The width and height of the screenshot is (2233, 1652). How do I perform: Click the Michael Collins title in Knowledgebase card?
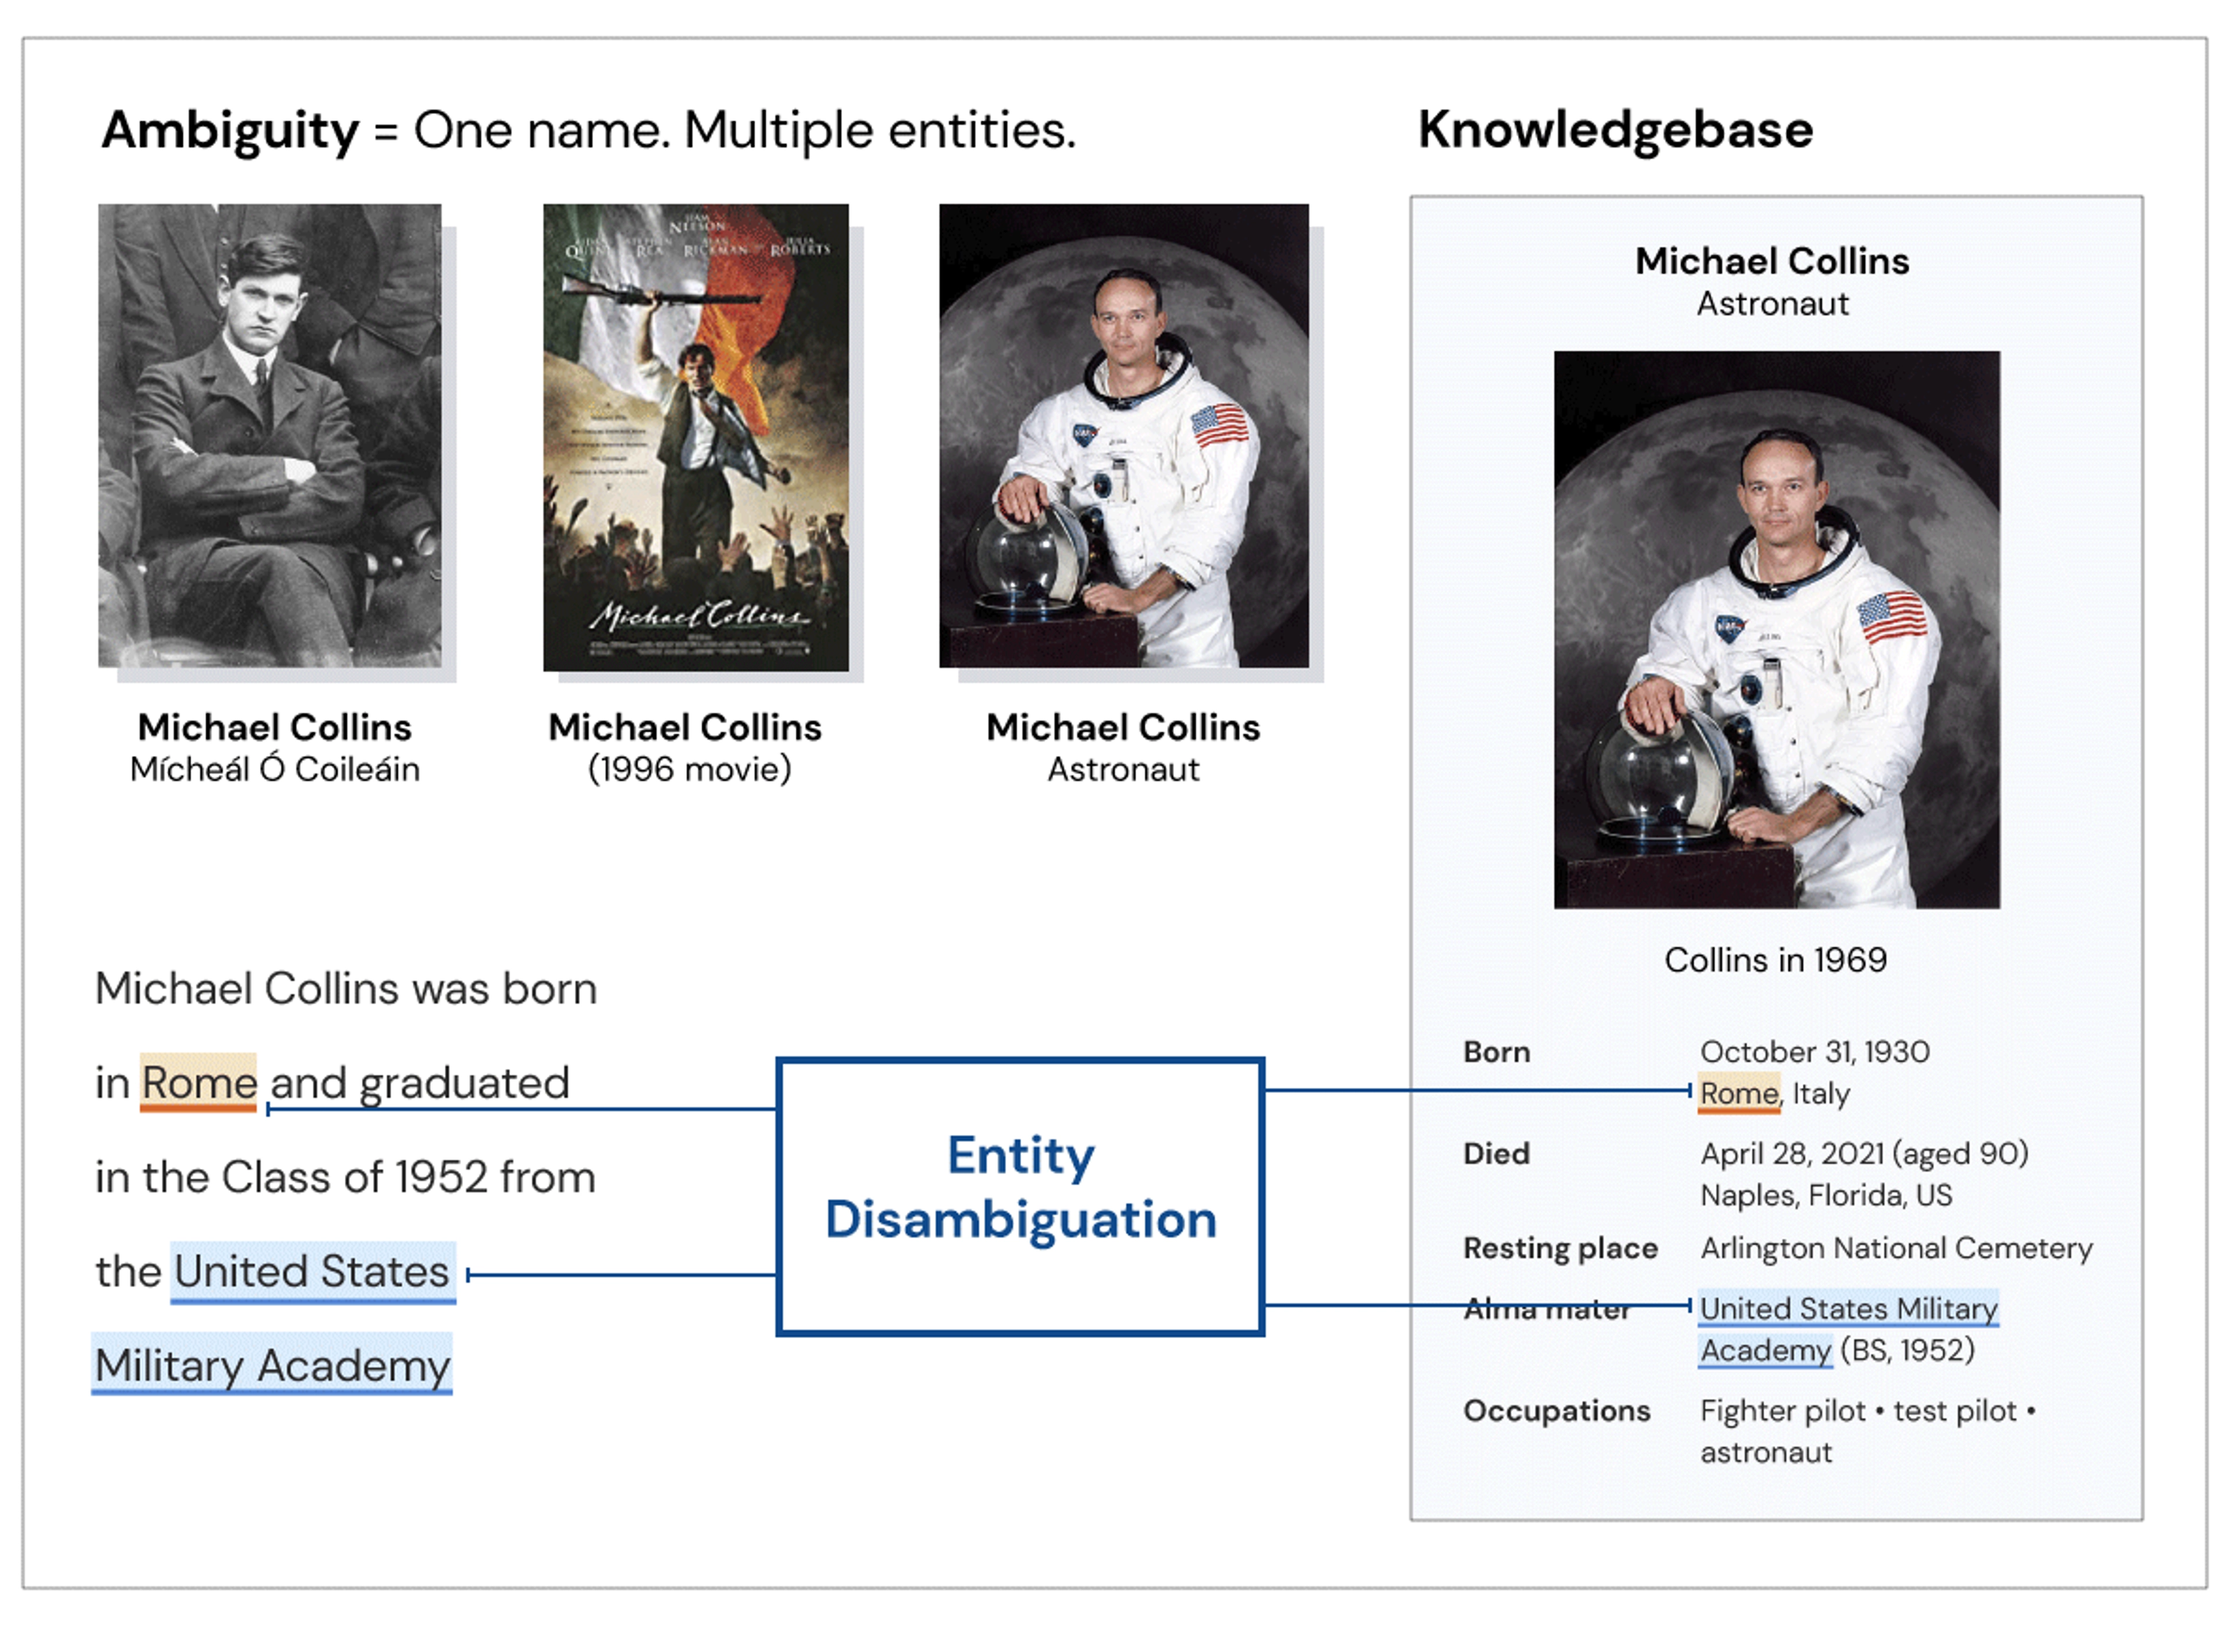pos(1773,261)
